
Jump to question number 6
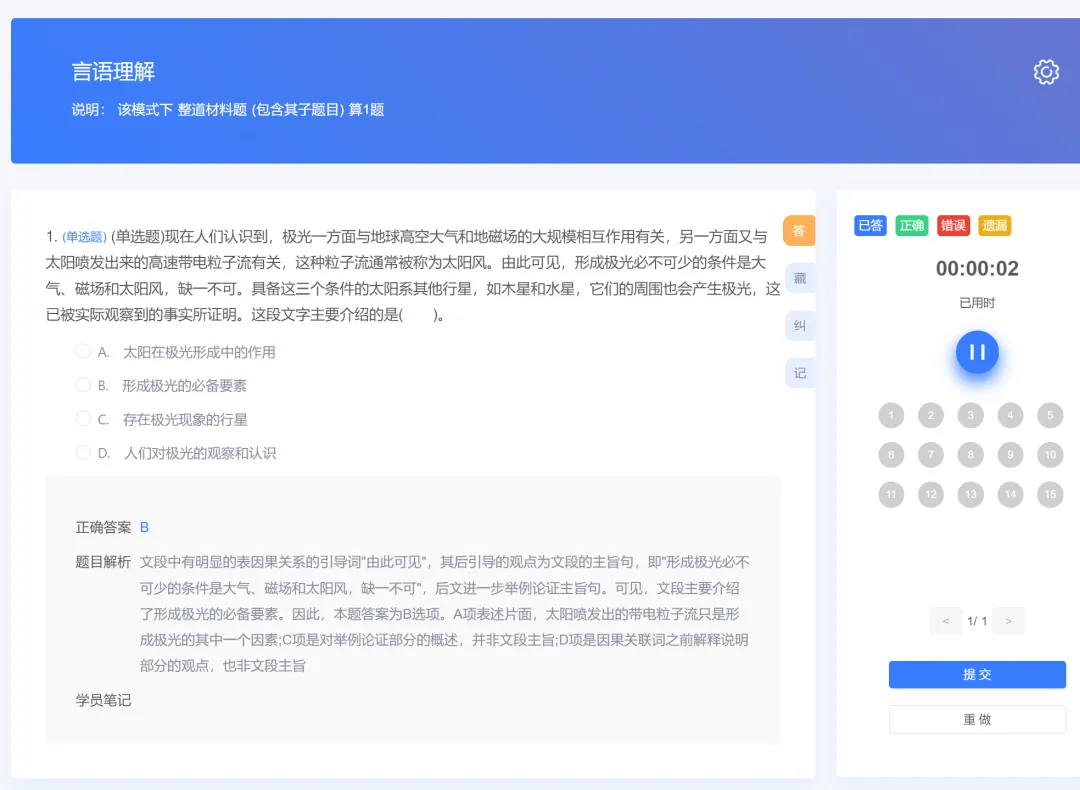[891, 455]
